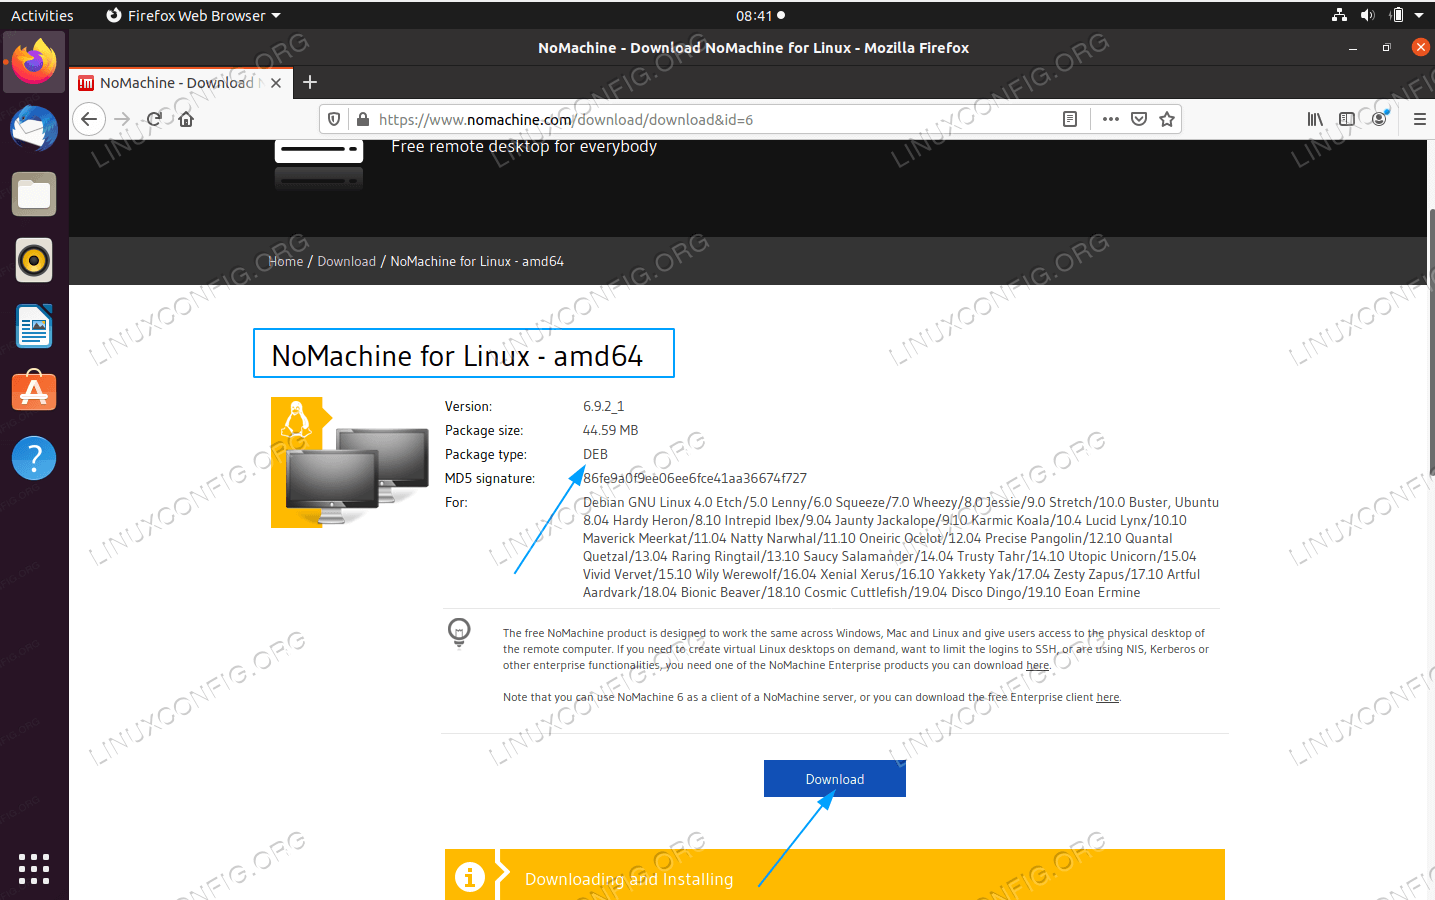Launch LibreOffice Writer from the dock
Image resolution: width=1435 pixels, height=900 pixels.
(34, 326)
